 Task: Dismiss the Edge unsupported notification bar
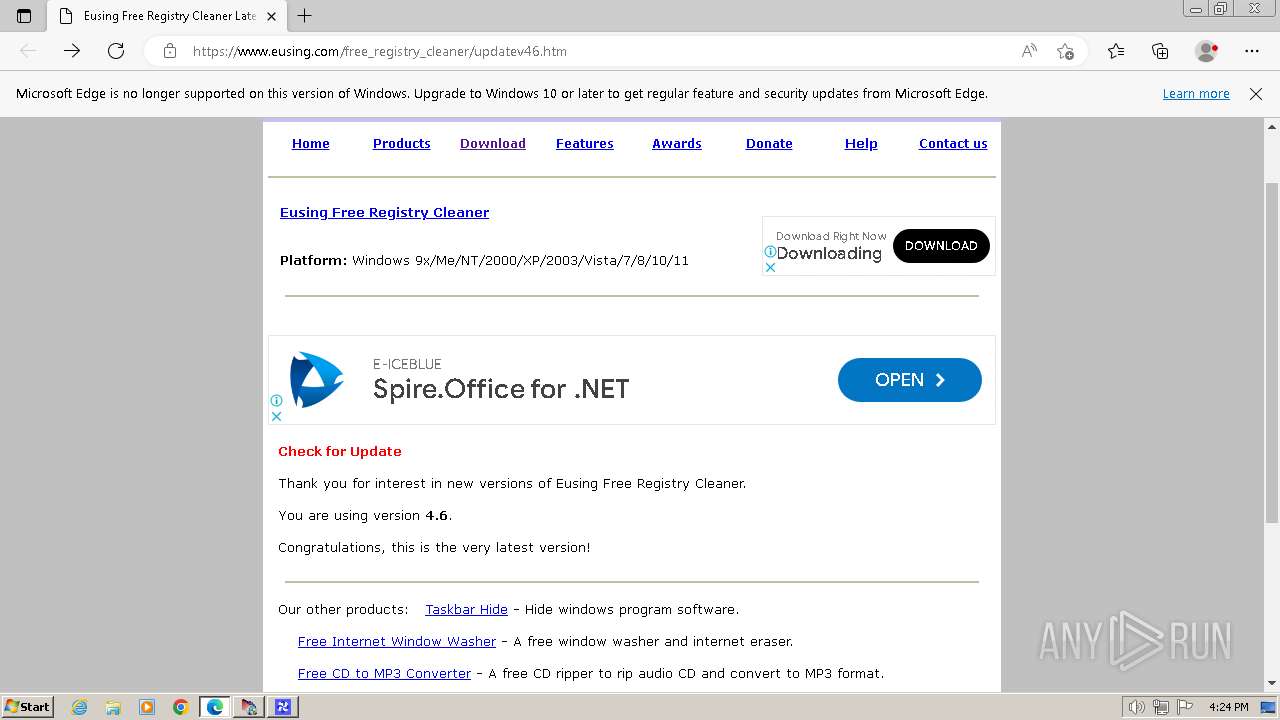click(1256, 94)
